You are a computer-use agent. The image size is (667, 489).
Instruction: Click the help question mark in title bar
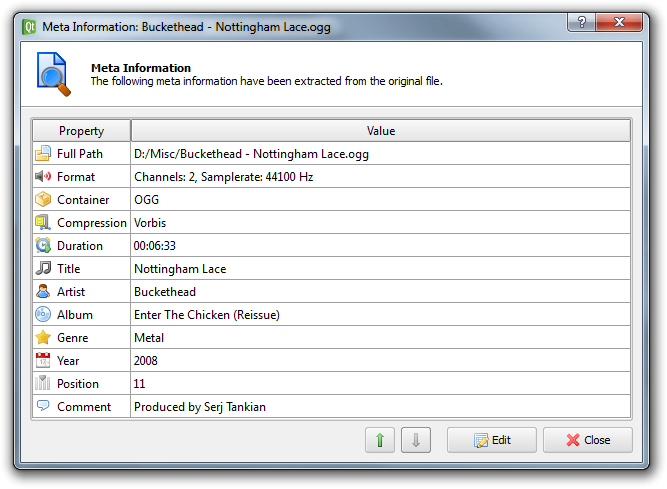pyautogui.click(x=581, y=22)
